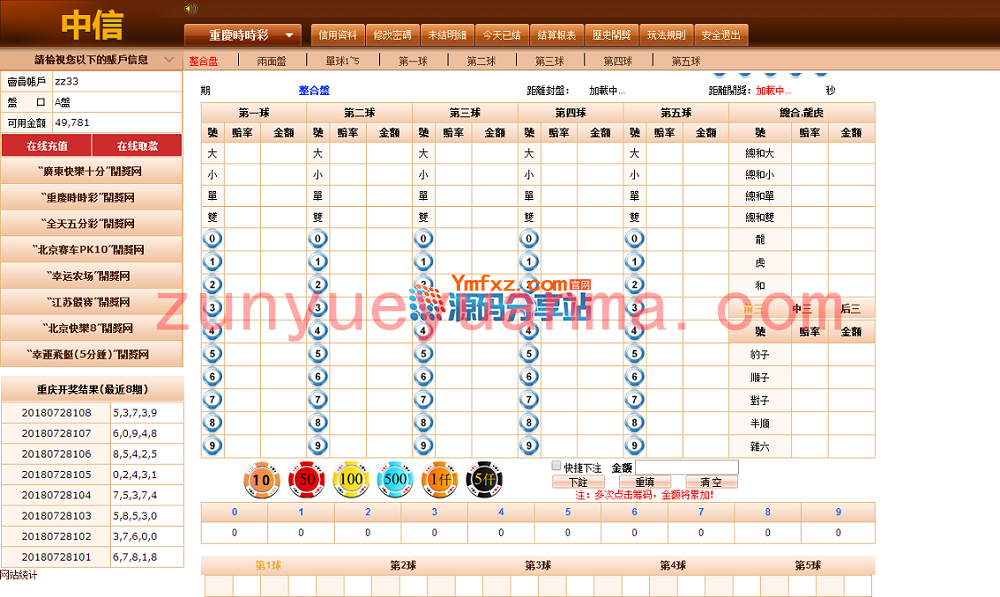Pick ball 9 in 第一球 column
This screenshot has height=597, width=1000.
point(212,445)
